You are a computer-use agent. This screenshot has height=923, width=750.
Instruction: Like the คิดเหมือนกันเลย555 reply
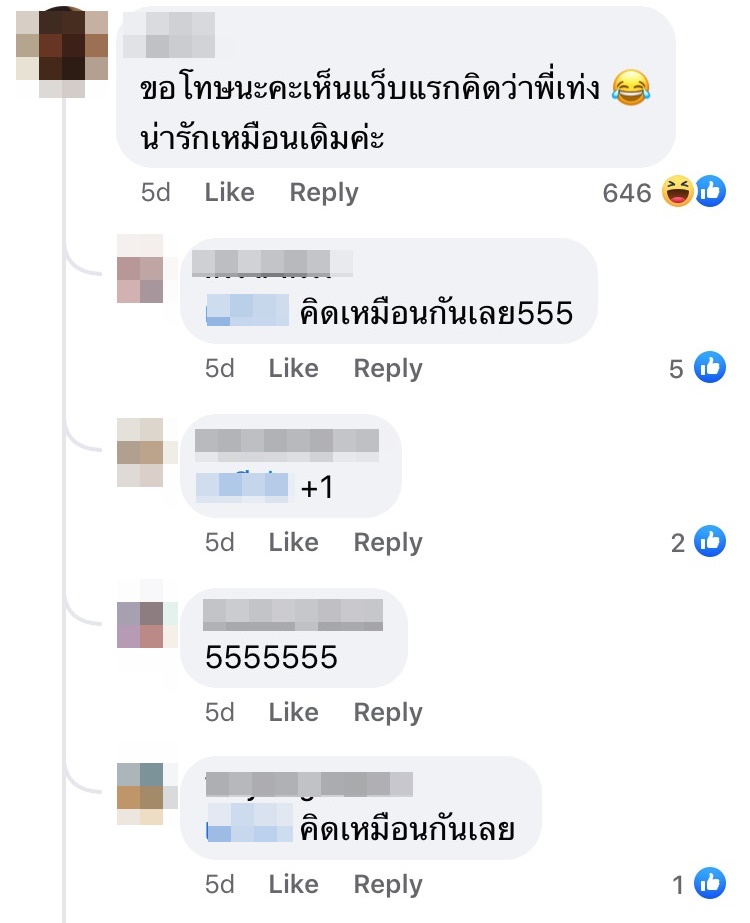tap(294, 368)
